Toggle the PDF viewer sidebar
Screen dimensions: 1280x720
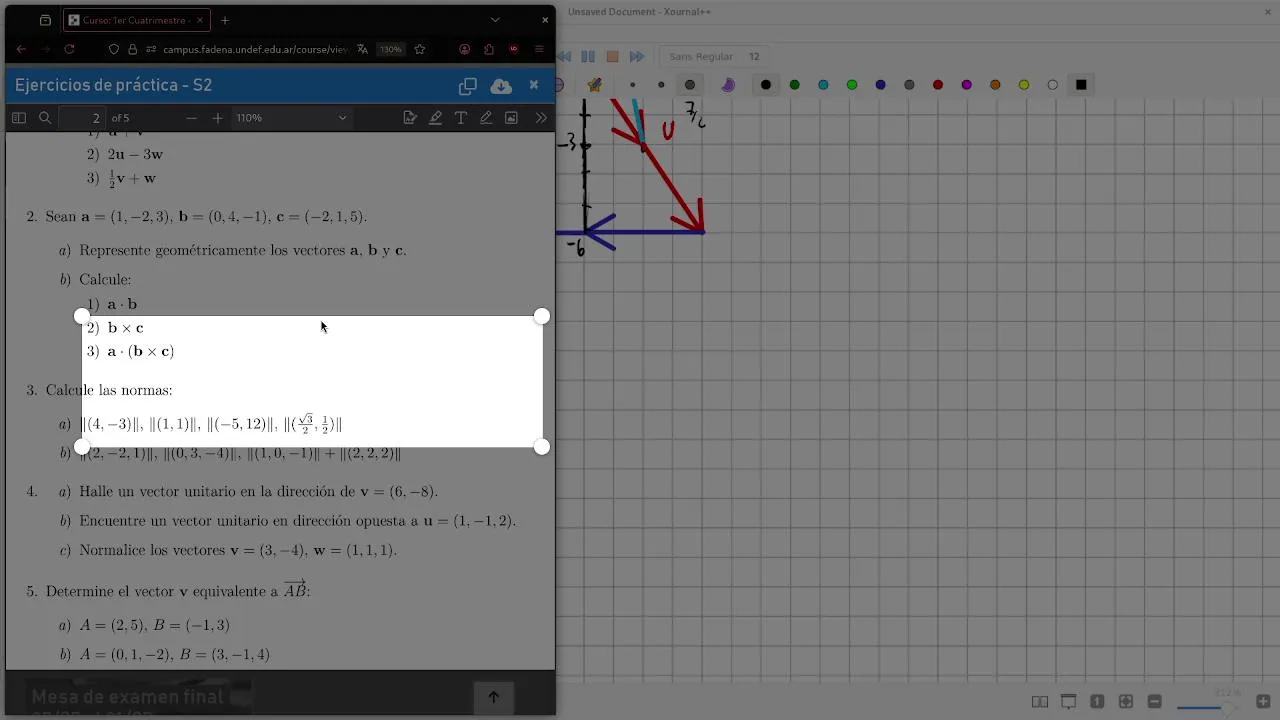(x=18, y=118)
